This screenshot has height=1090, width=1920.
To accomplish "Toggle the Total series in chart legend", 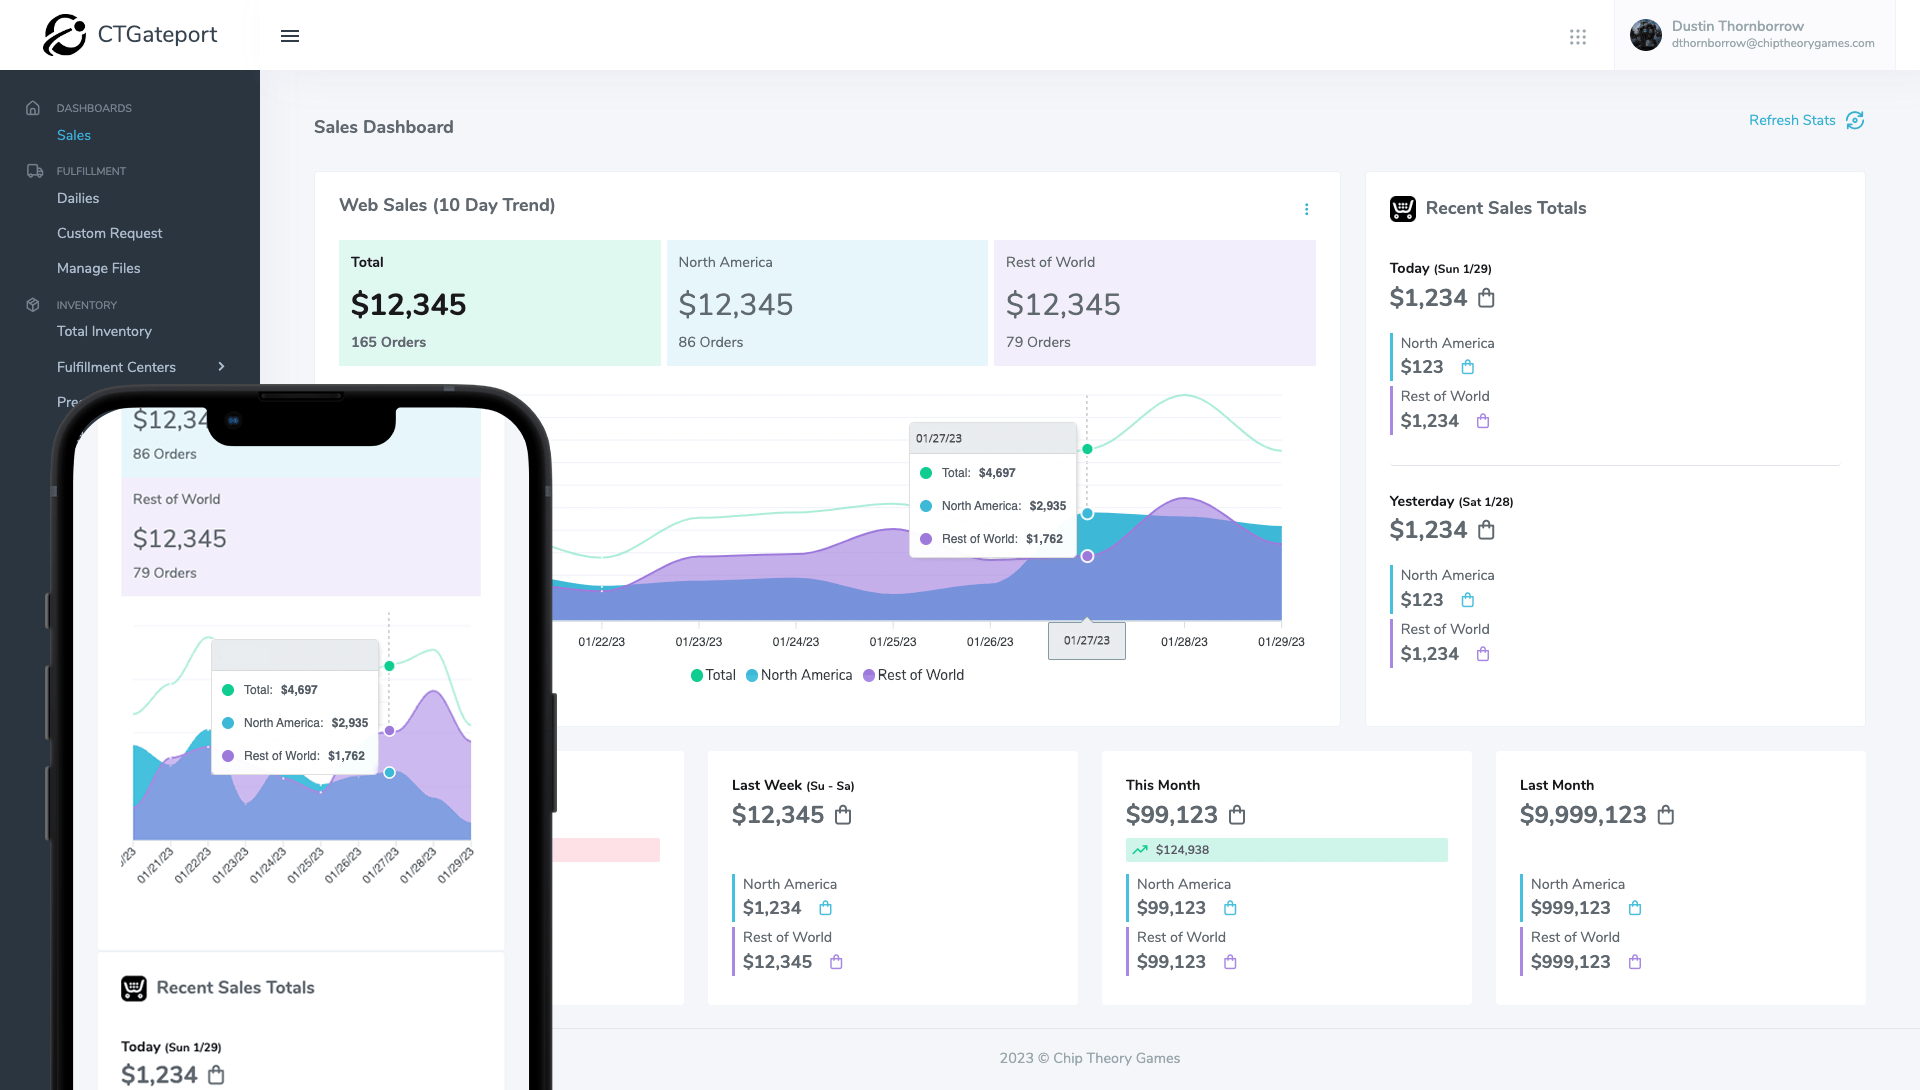I will (713, 675).
